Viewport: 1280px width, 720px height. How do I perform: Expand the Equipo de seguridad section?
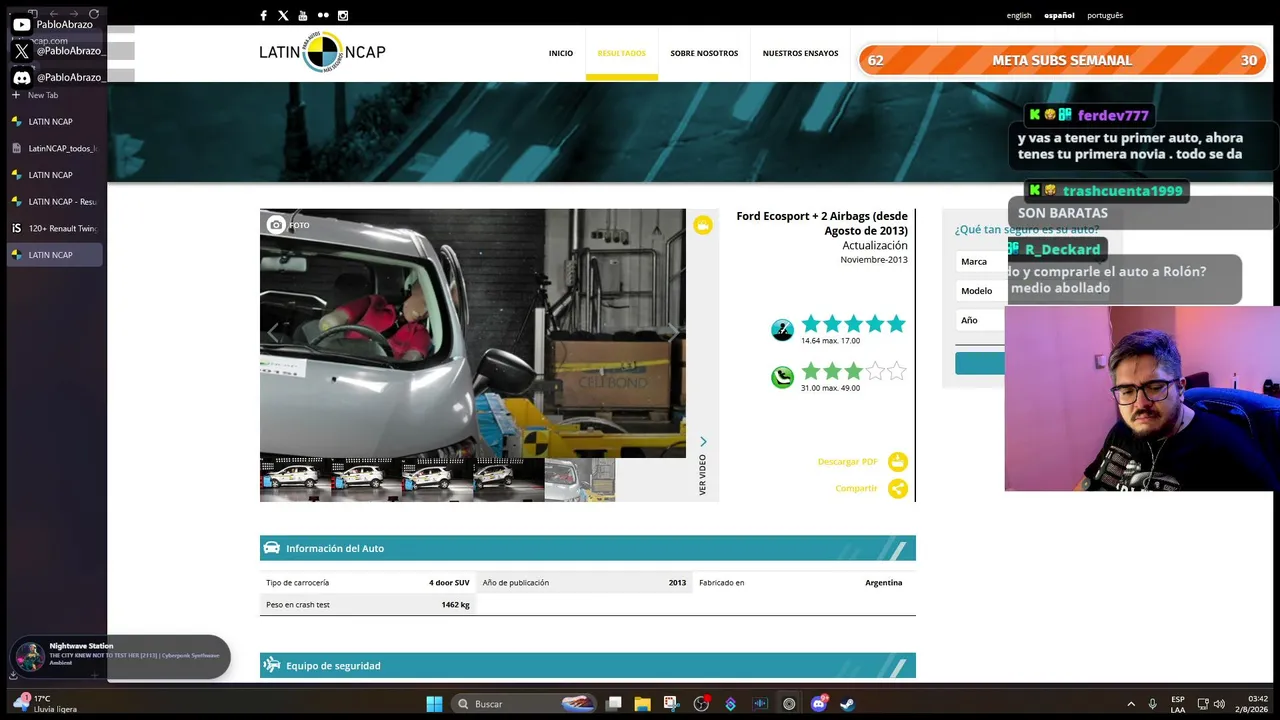(x=587, y=665)
